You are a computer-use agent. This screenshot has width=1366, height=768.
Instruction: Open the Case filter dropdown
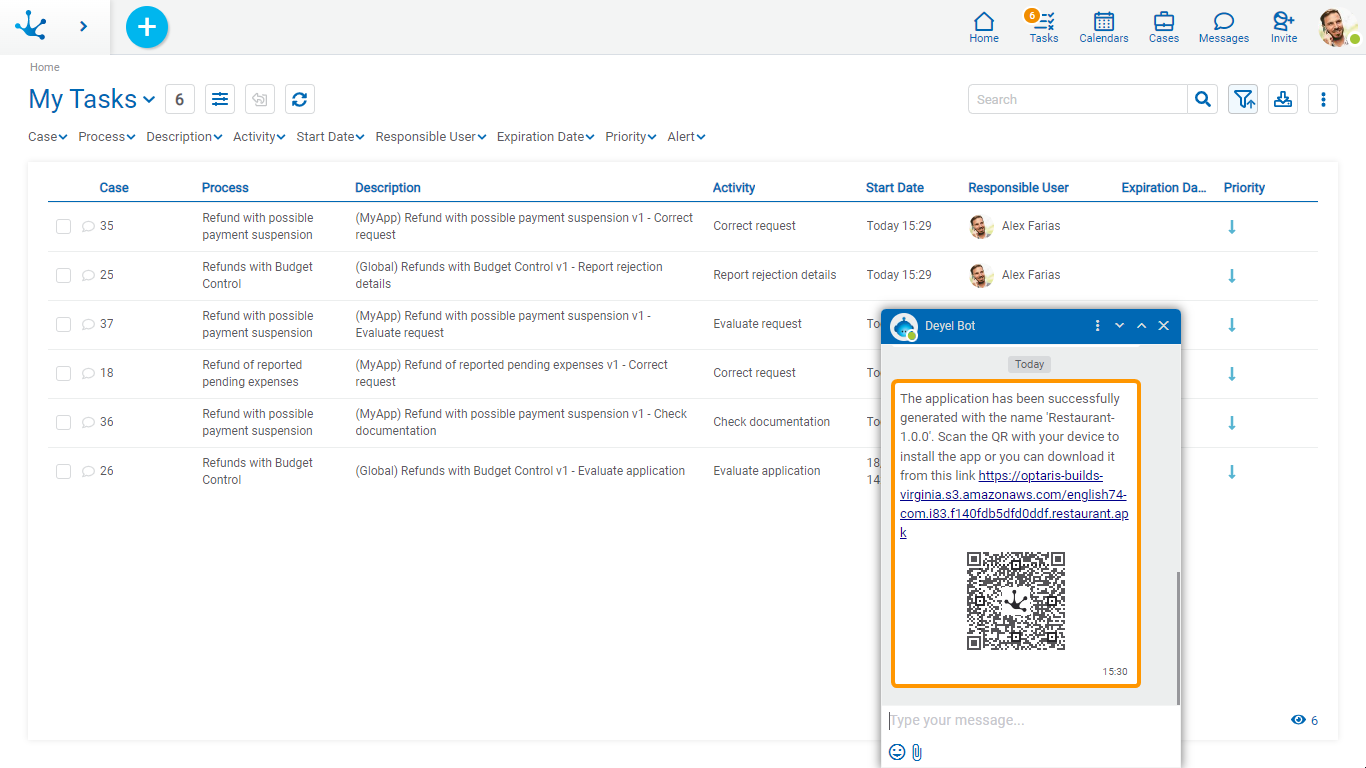48,137
